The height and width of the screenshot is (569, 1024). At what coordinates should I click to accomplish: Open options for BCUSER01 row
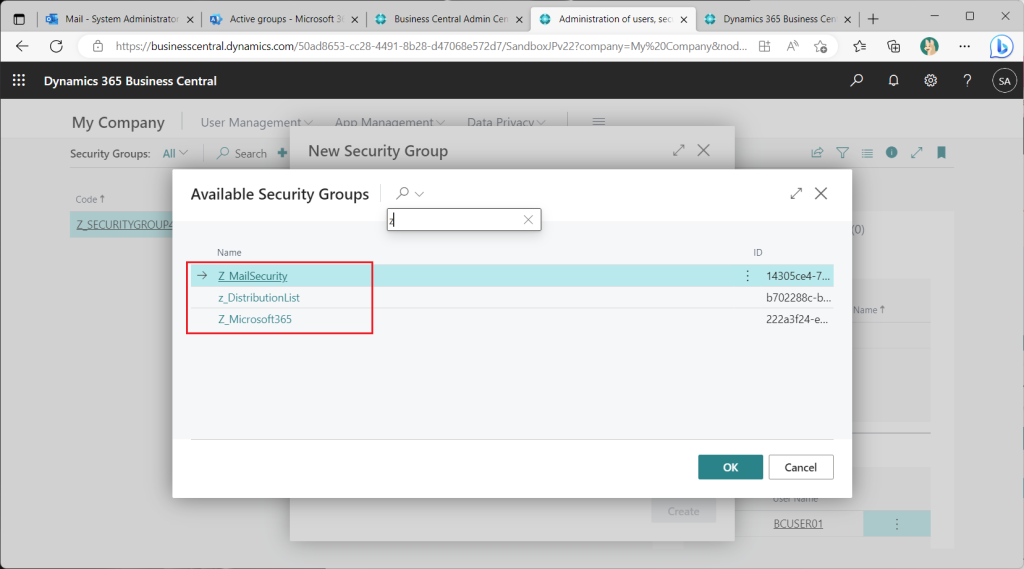(x=897, y=524)
